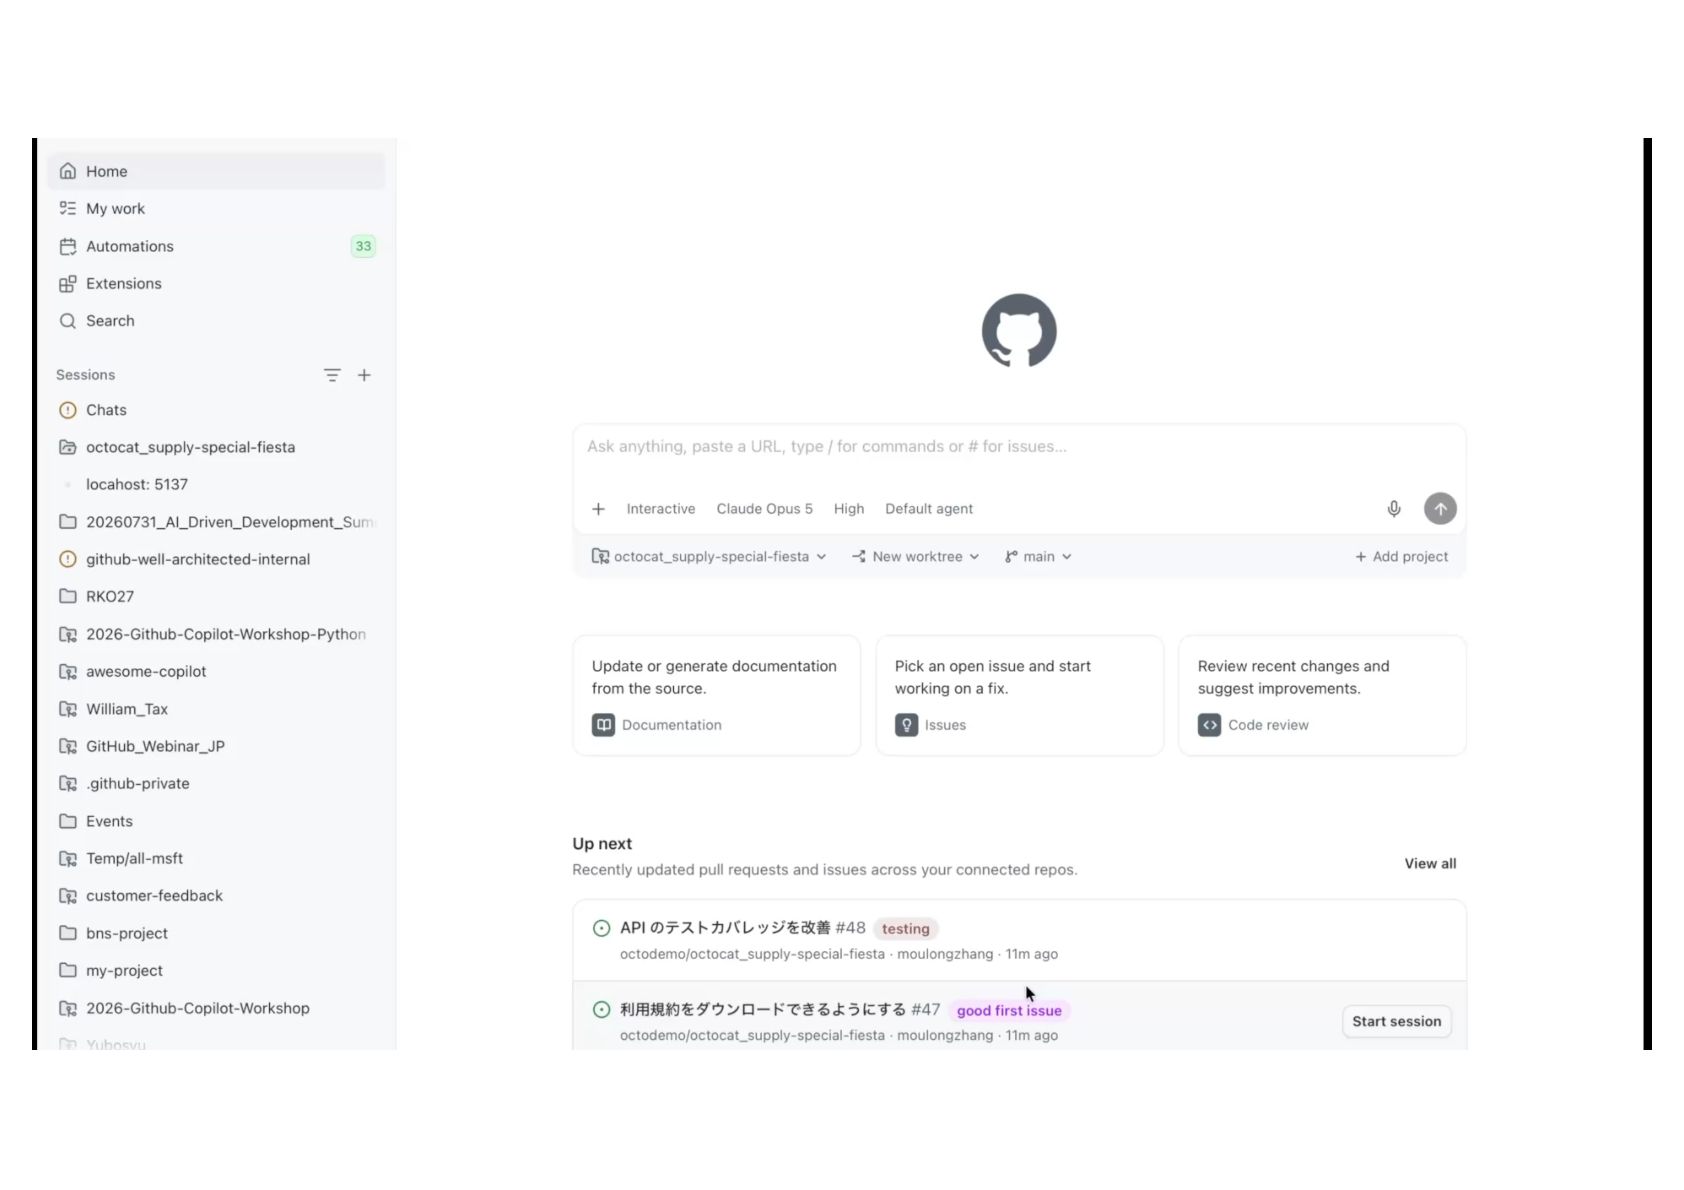Click View all in Up next
The image size is (1684, 1190).
pyautogui.click(x=1430, y=864)
